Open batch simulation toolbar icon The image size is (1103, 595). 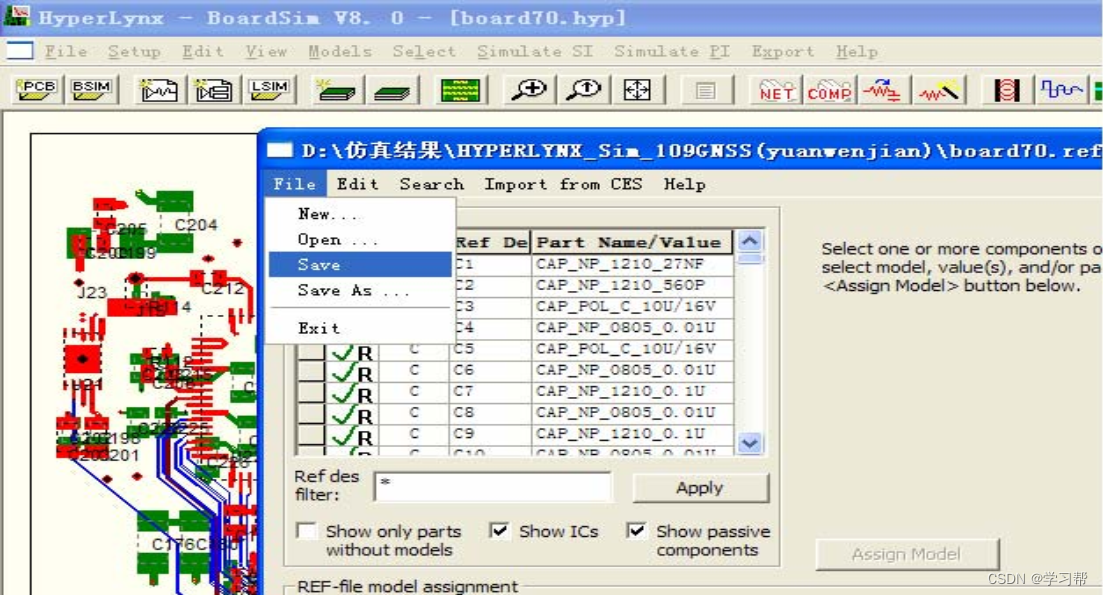point(213,90)
